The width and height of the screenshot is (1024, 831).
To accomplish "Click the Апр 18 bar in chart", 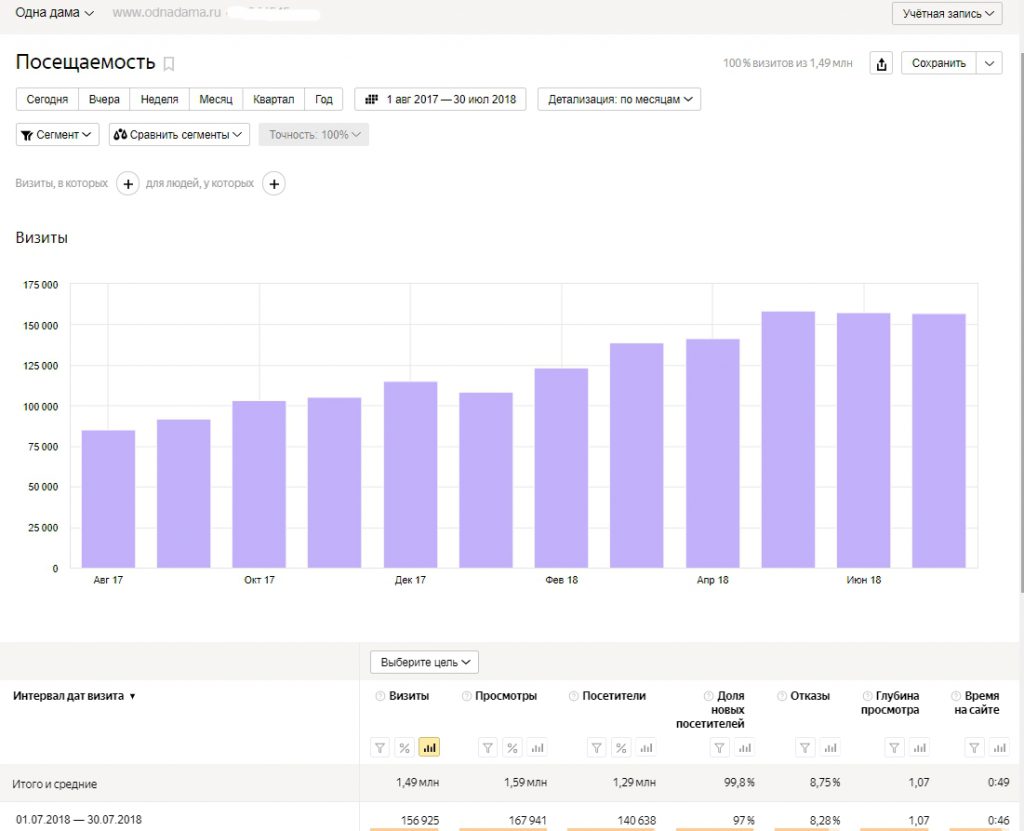I will [712, 453].
